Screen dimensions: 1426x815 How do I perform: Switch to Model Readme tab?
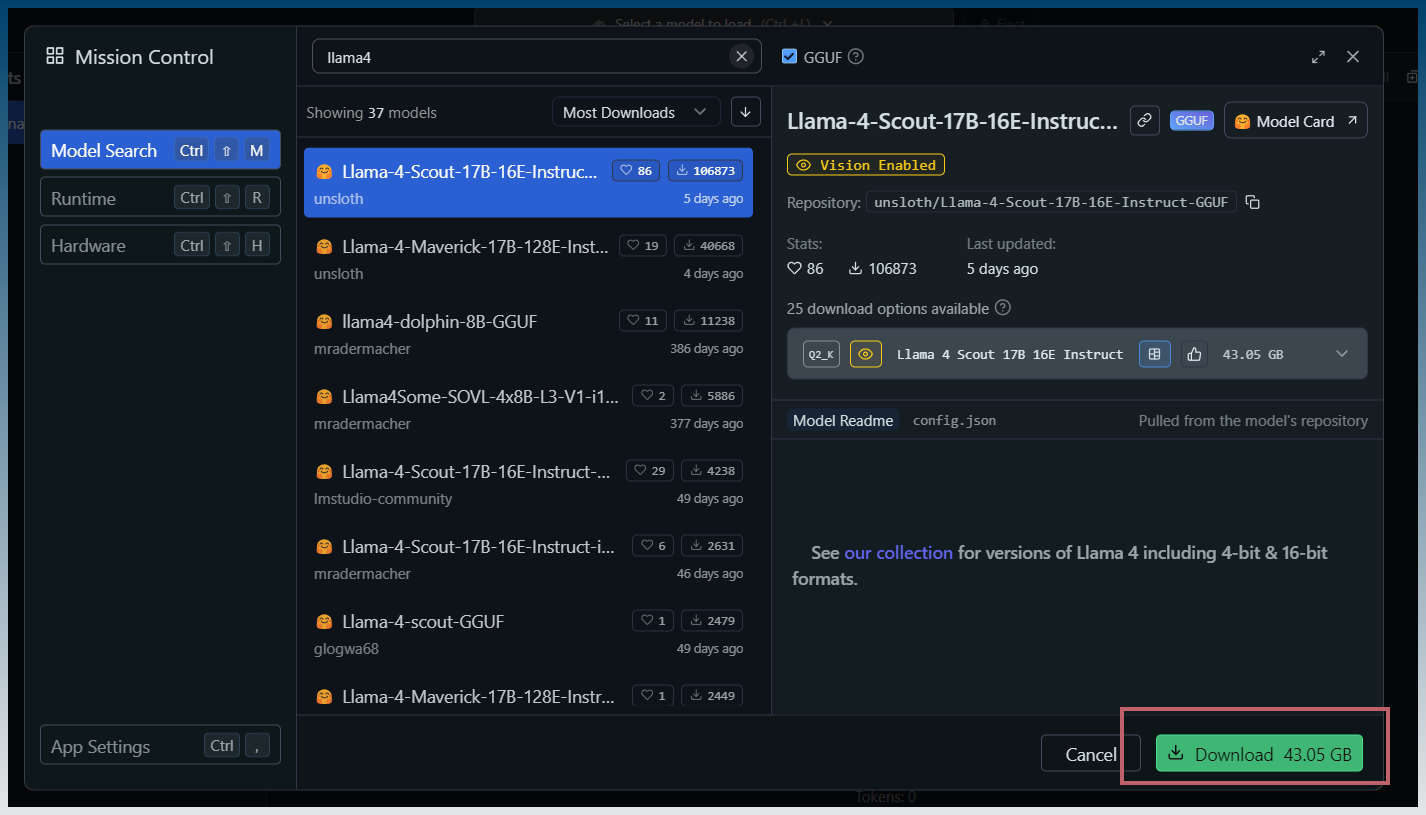(842, 421)
